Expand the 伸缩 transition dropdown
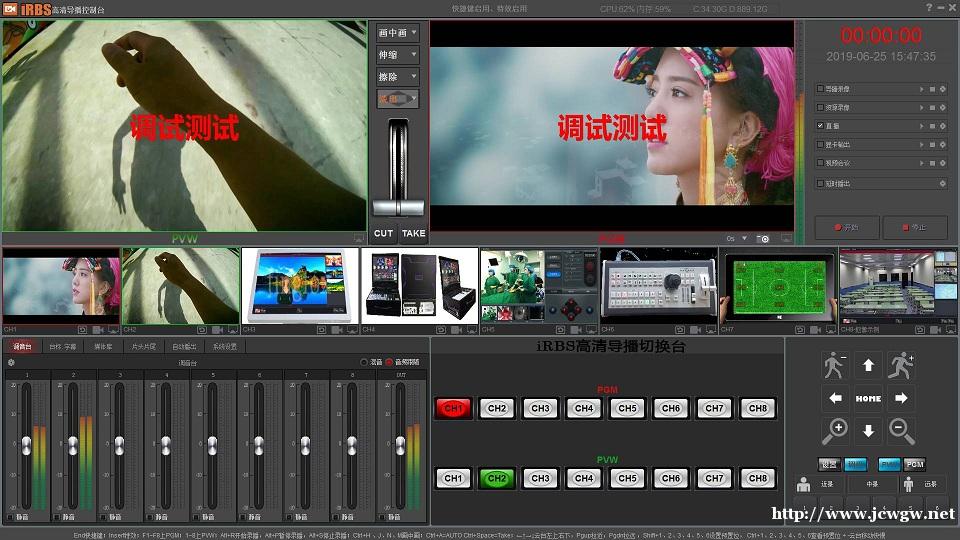 [x=397, y=54]
